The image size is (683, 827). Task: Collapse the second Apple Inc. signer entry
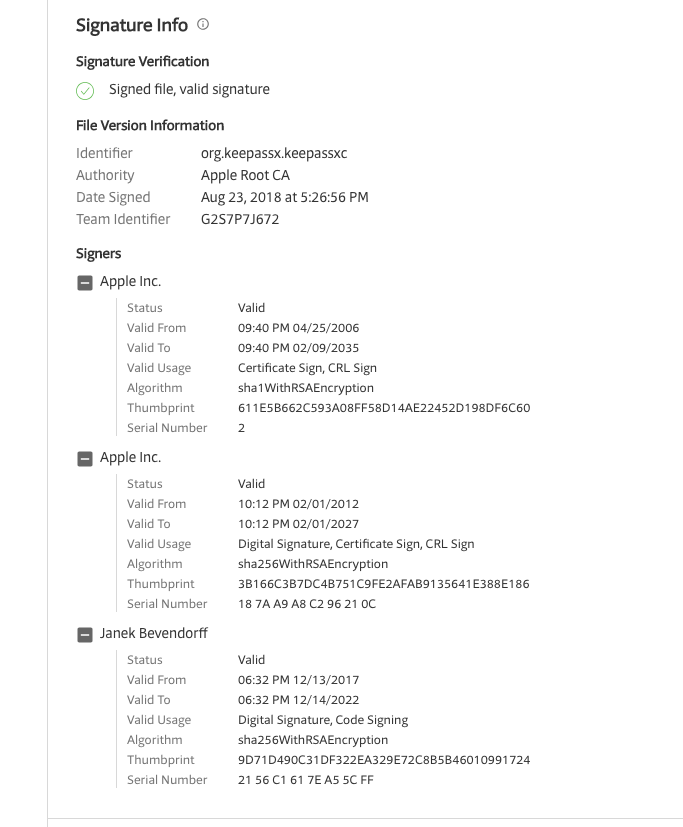point(84,457)
